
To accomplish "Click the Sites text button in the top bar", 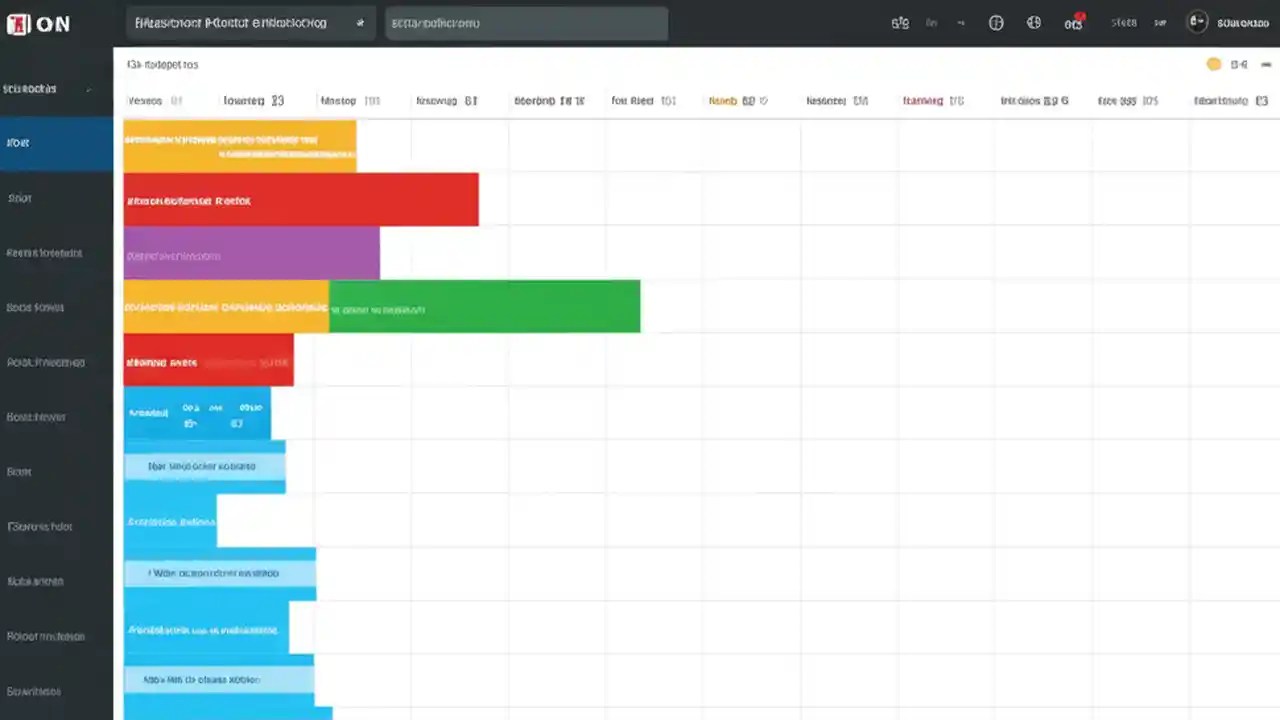I will tap(1123, 23).
